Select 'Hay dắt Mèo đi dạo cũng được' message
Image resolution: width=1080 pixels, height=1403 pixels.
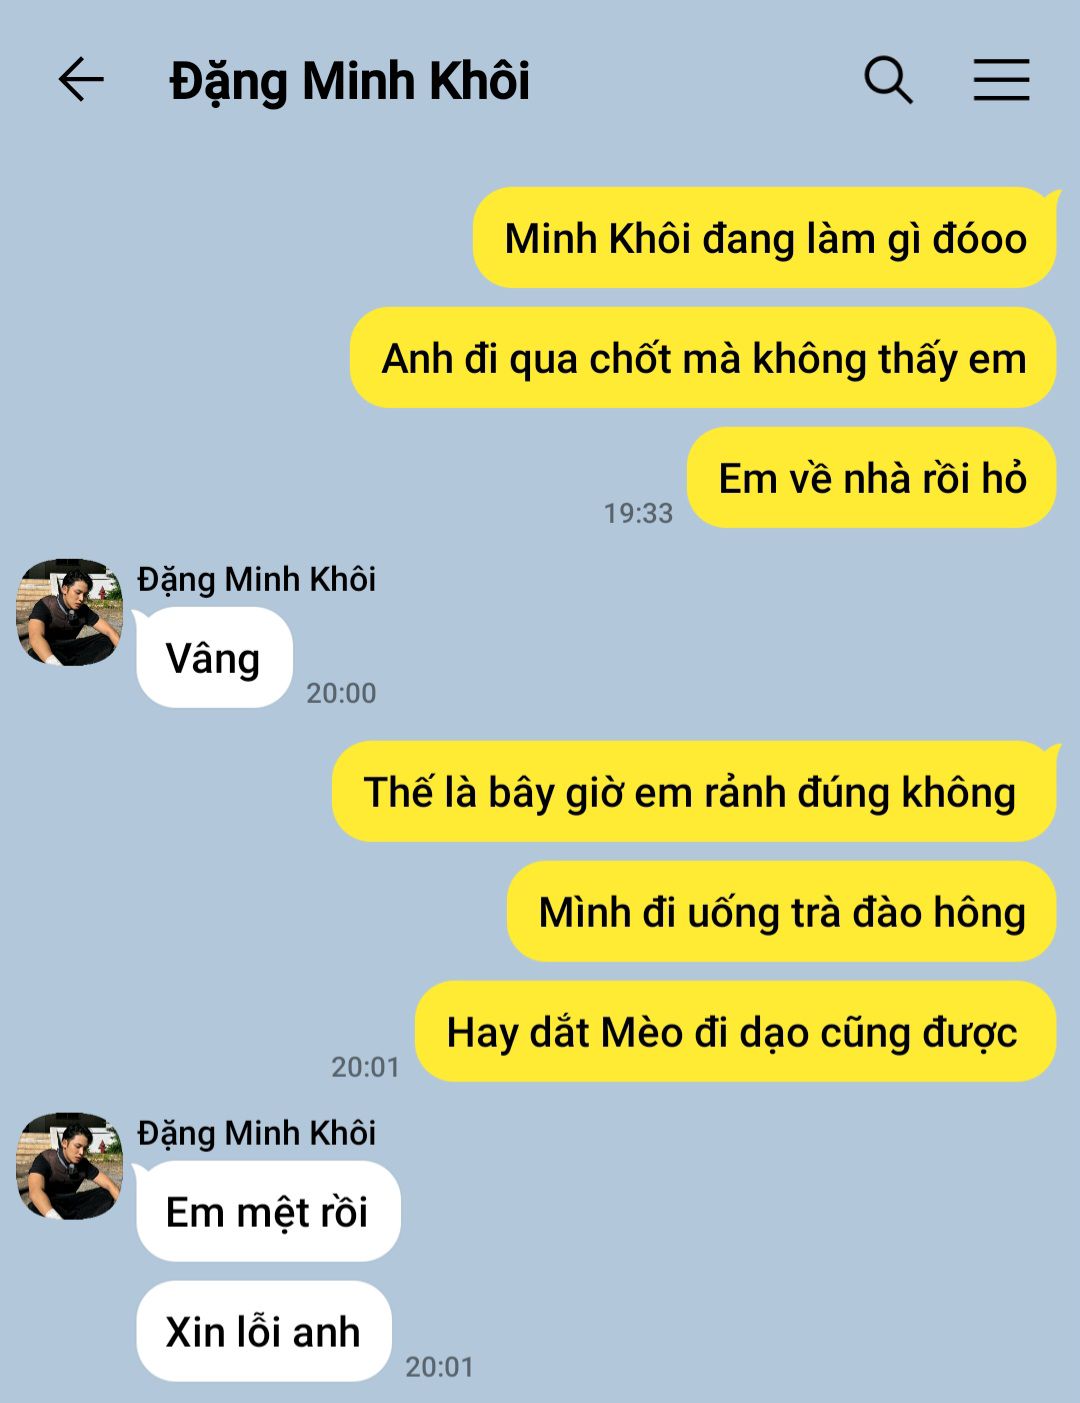736,1032
